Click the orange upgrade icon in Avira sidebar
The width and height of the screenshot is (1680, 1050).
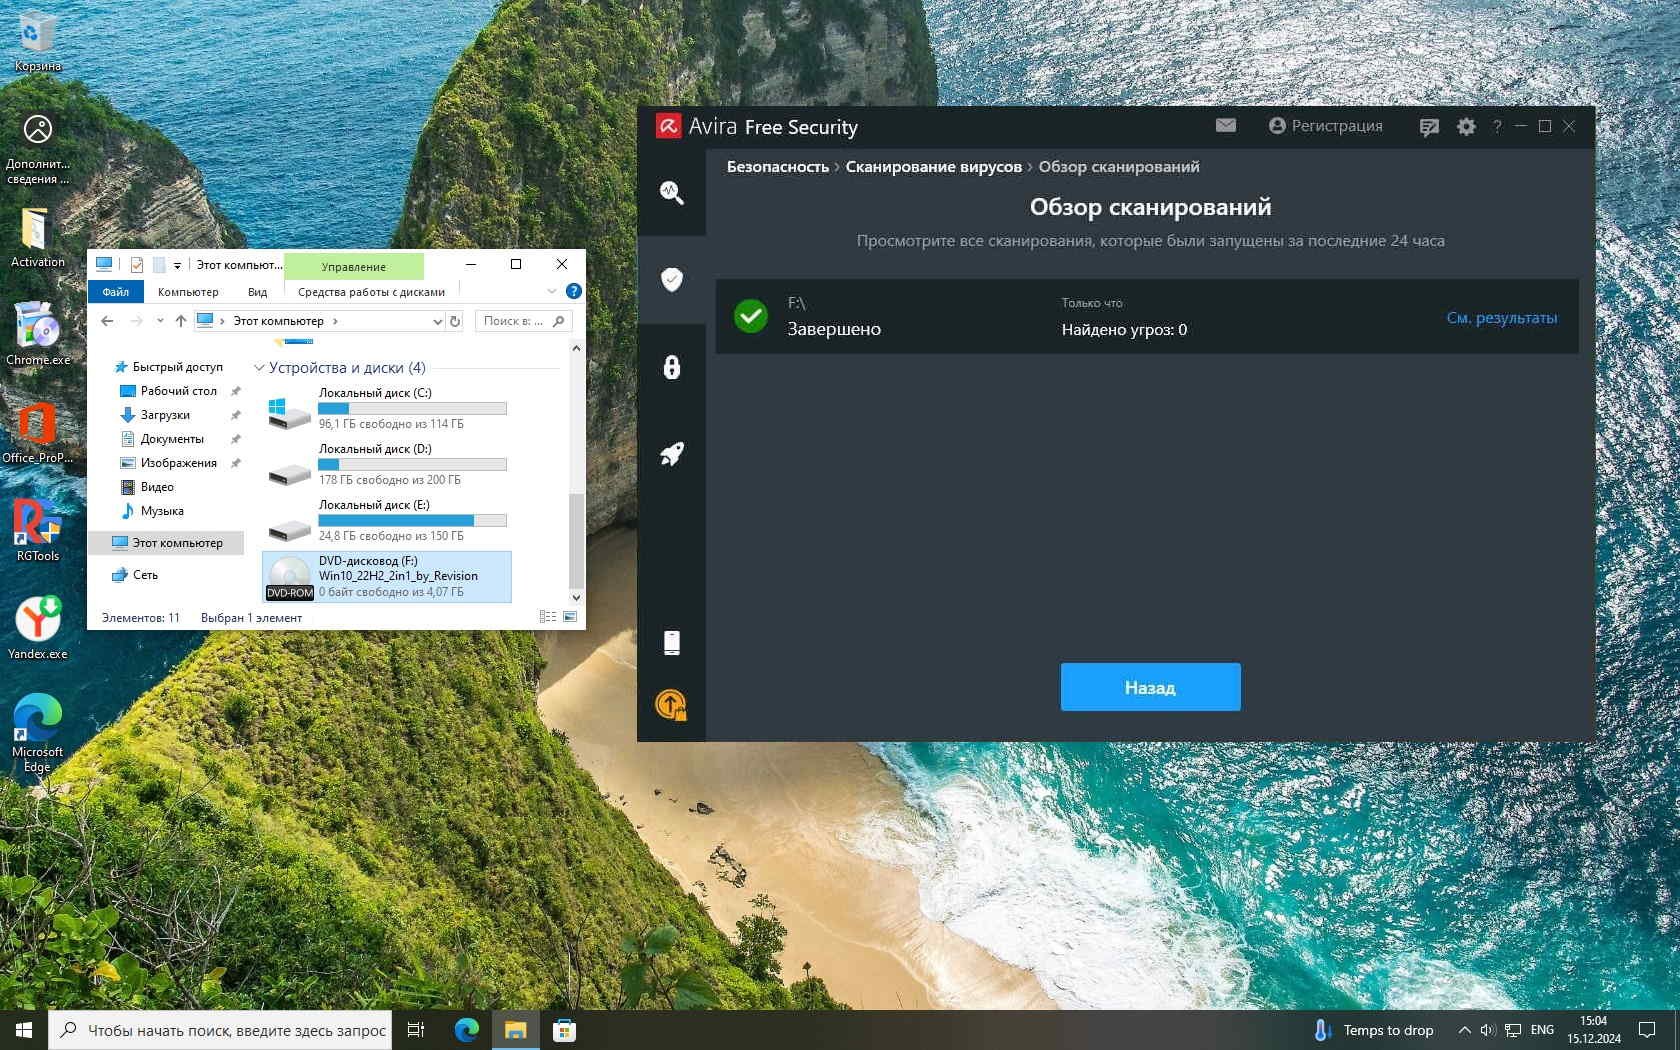[x=671, y=705]
